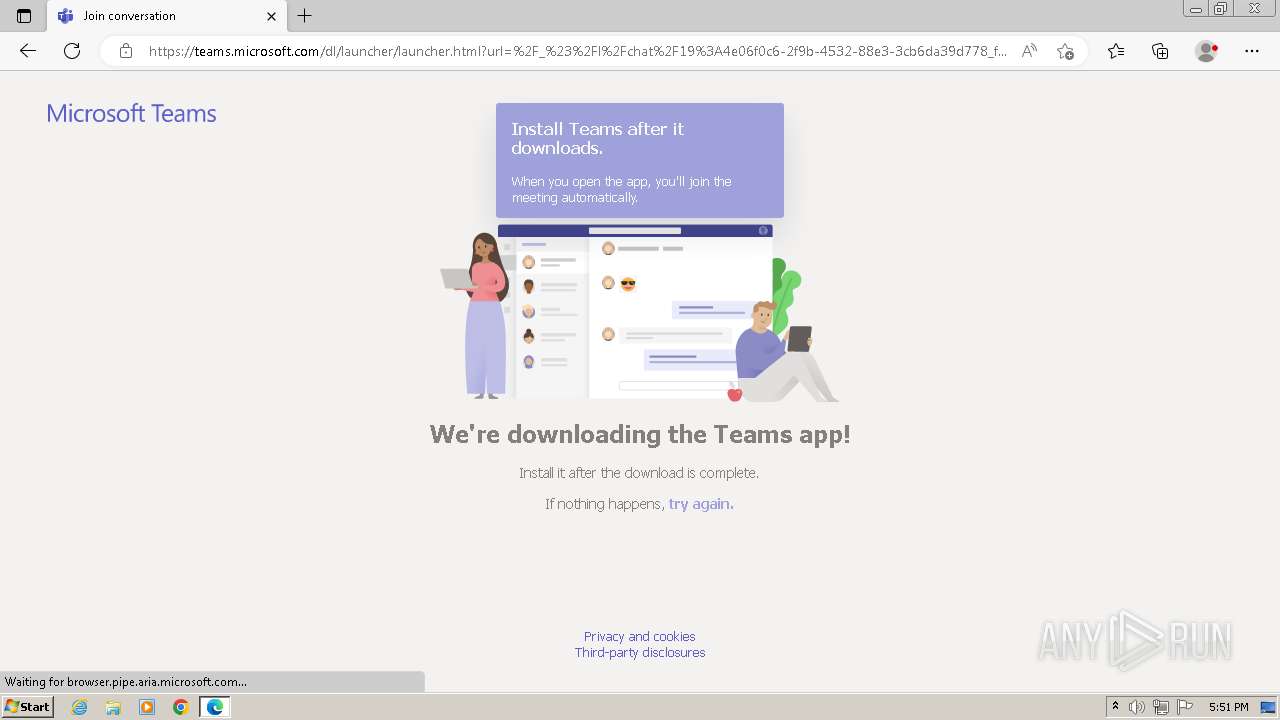Launch Google Chrome from taskbar

[181, 707]
